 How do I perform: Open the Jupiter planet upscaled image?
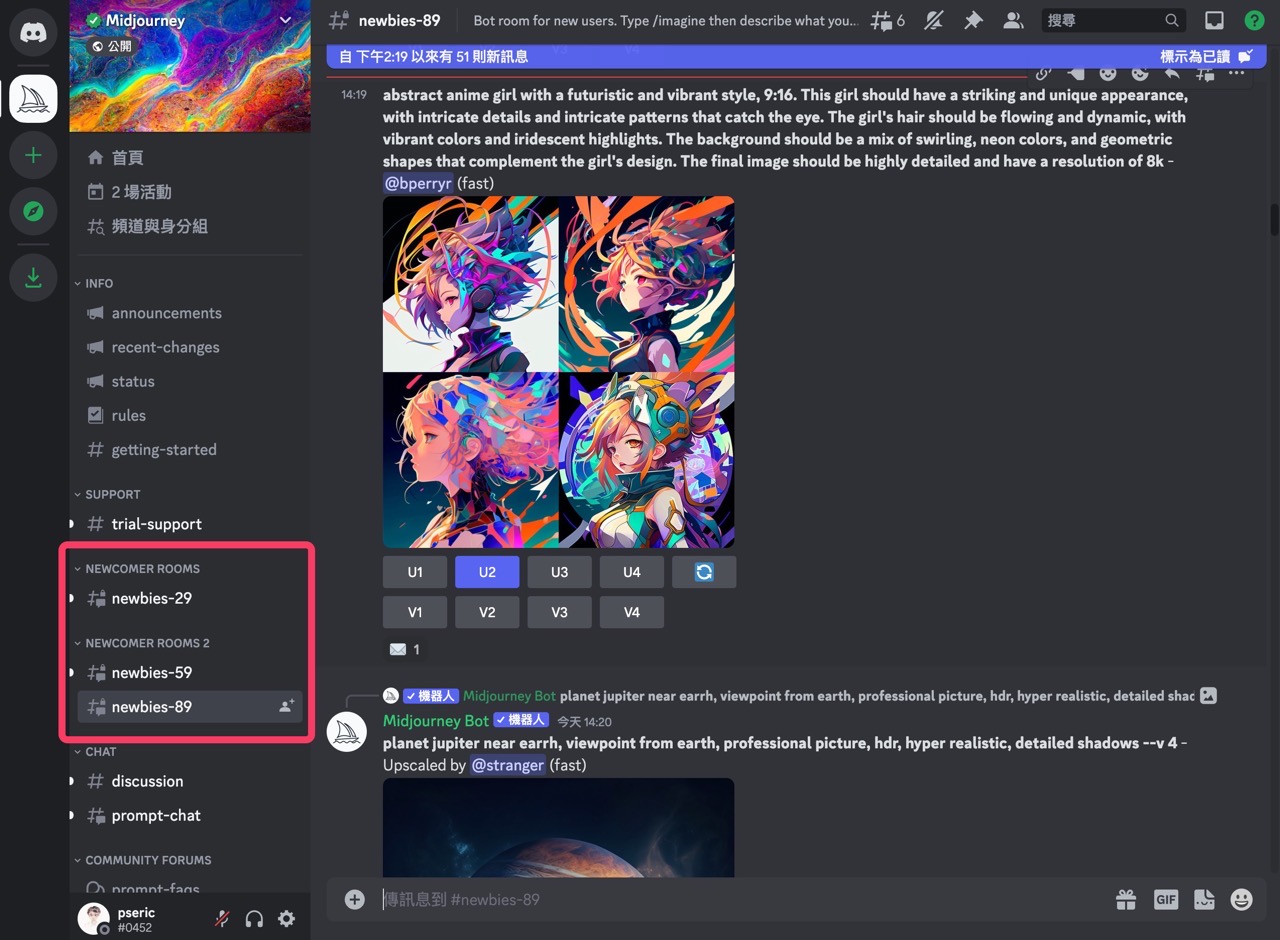click(559, 829)
